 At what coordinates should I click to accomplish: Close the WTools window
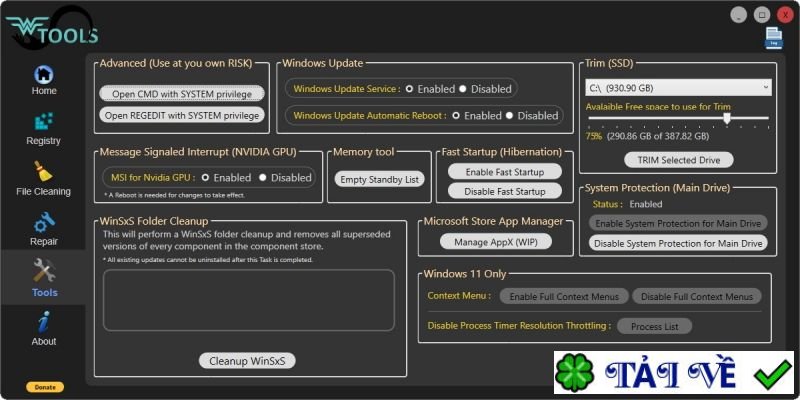[x=785, y=15]
